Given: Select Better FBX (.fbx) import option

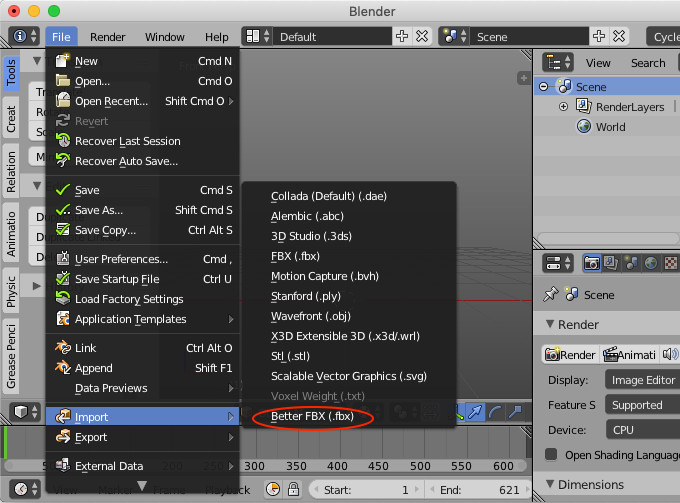Looking at the screenshot, I should (x=349, y=416).
